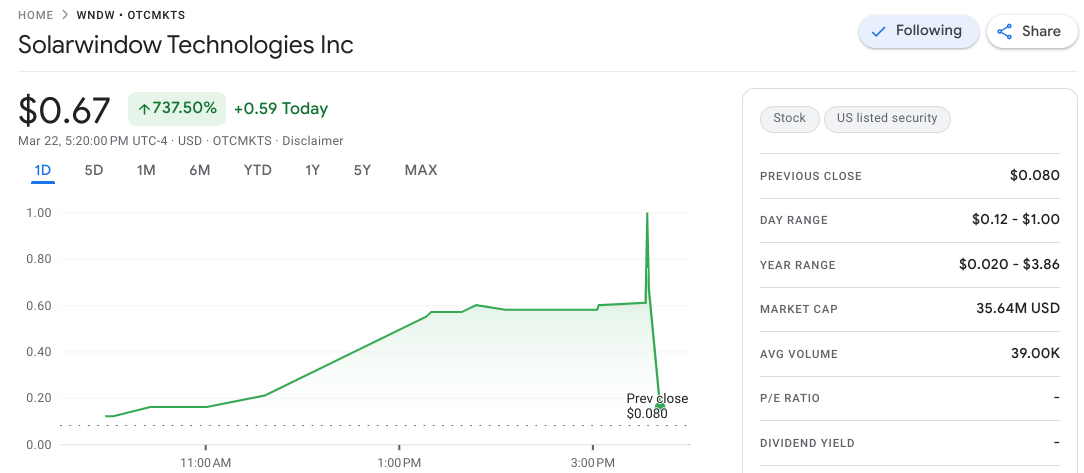The image size is (1084, 473).
Task: Click the US listed security chip
Action: pos(887,119)
